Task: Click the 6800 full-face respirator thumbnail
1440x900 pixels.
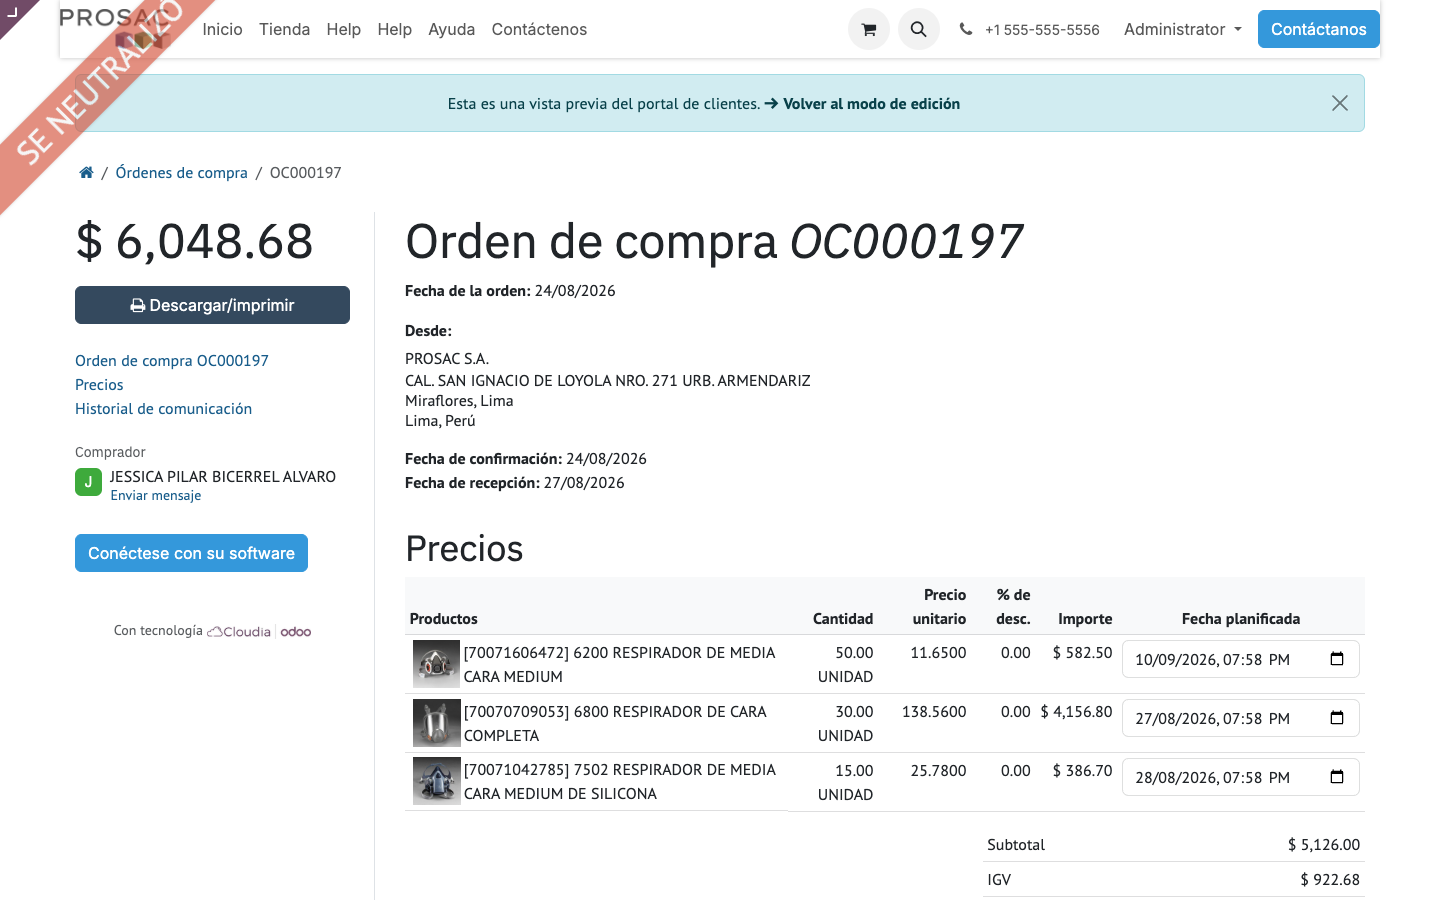Action: [x=436, y=723]
